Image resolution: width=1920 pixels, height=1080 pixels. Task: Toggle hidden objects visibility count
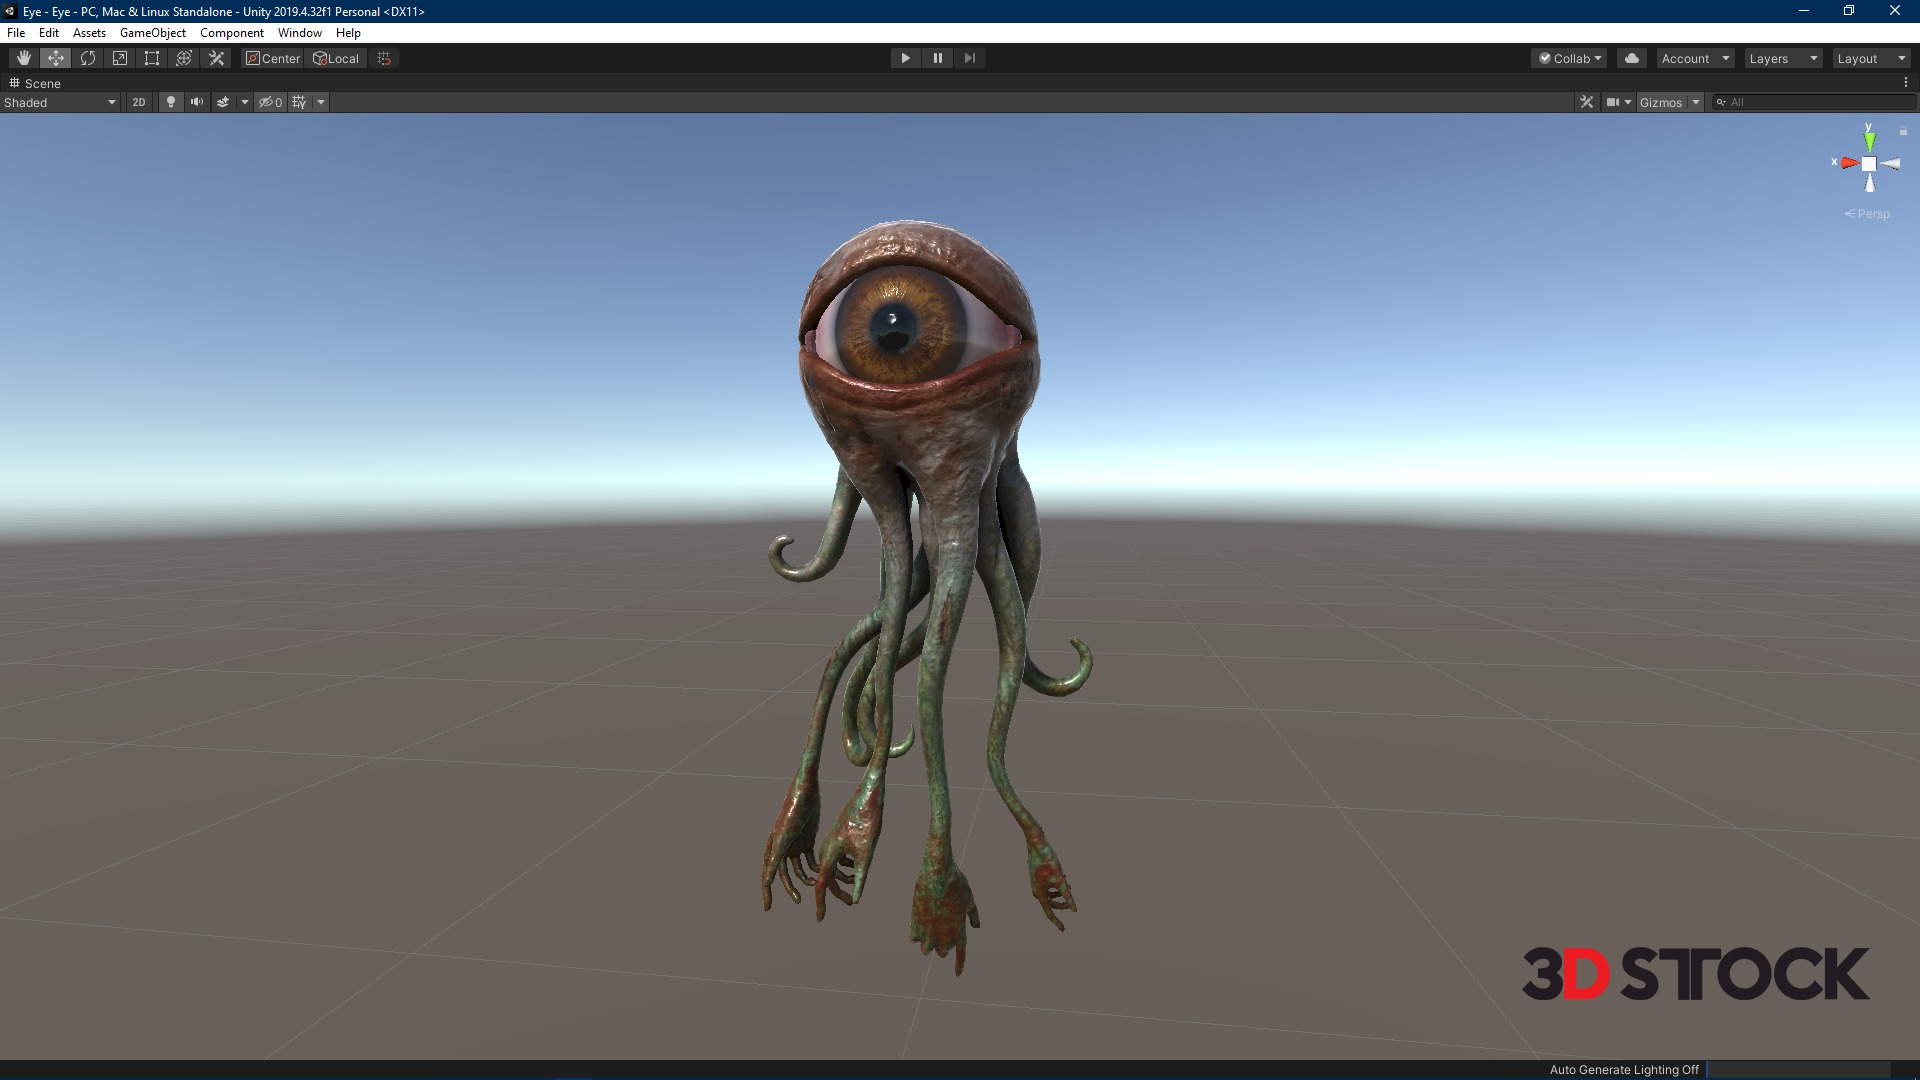270,102
